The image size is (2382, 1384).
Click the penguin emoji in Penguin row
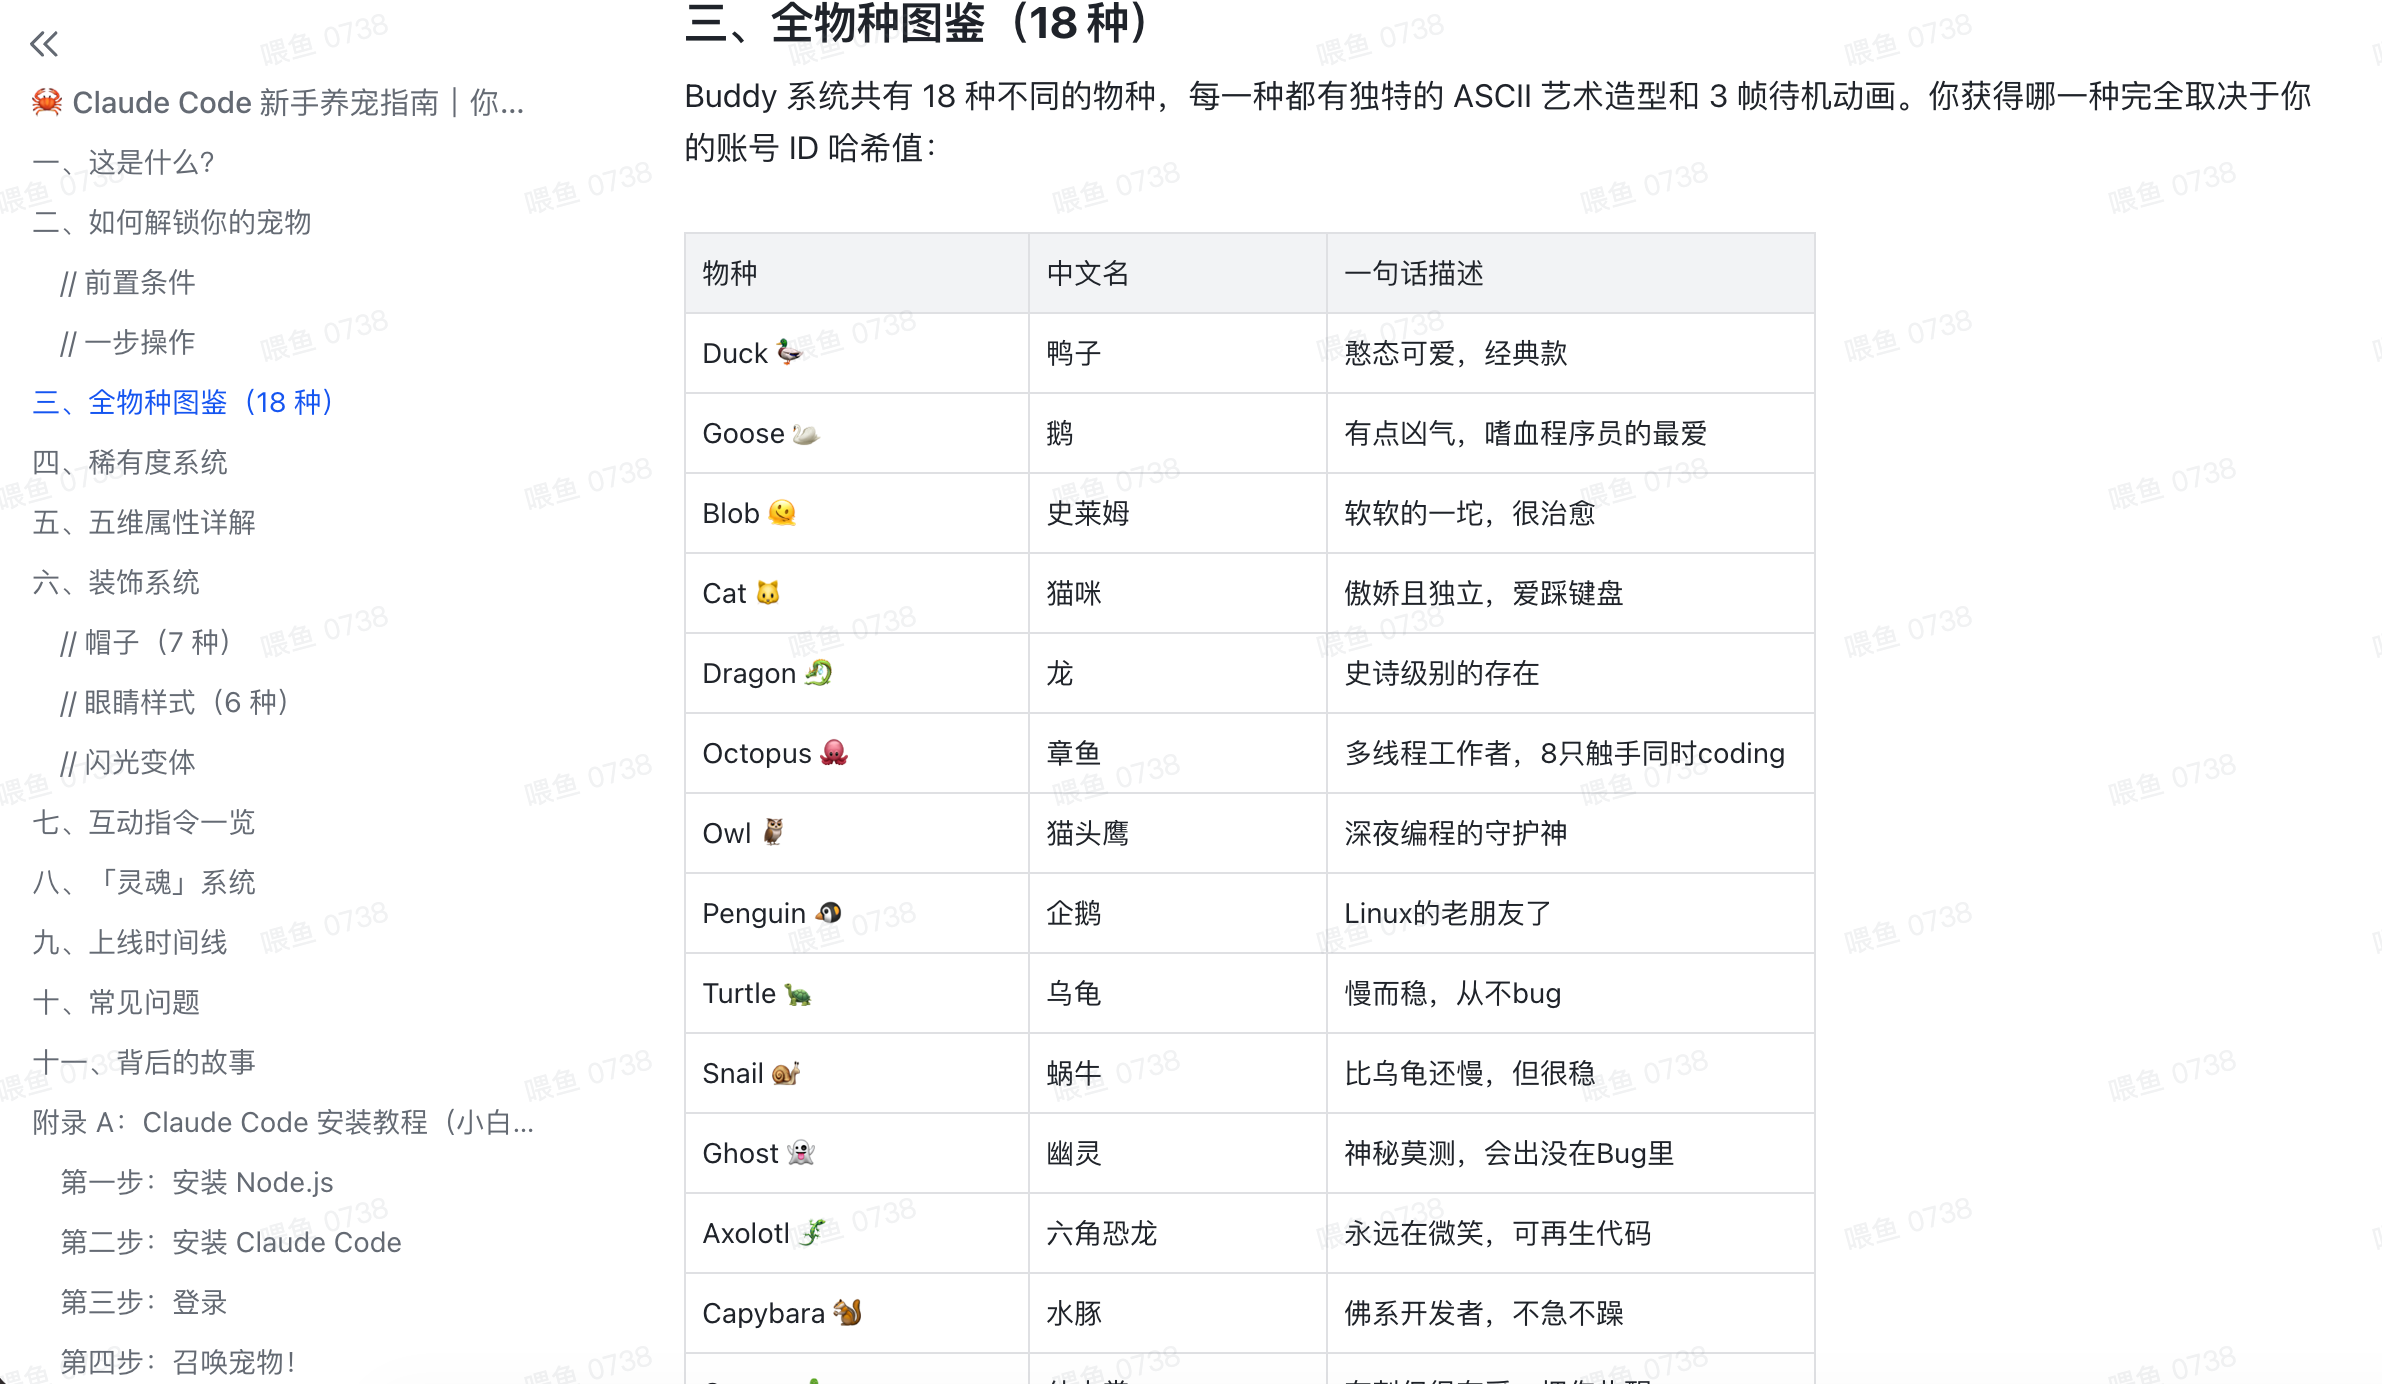[828, 912]
